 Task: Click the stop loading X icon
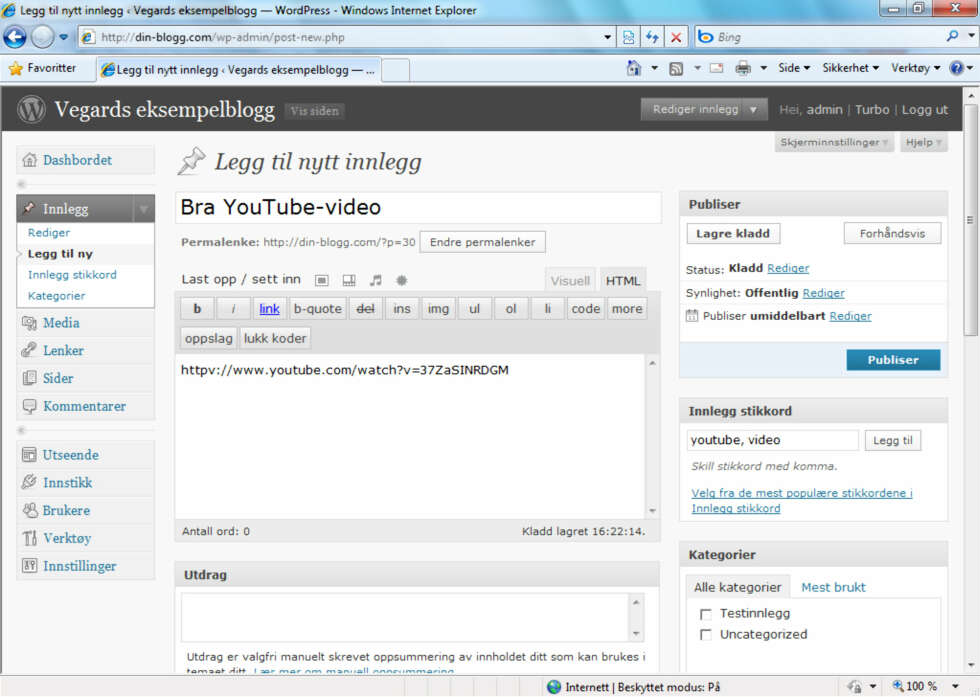(x=676, y=37)
